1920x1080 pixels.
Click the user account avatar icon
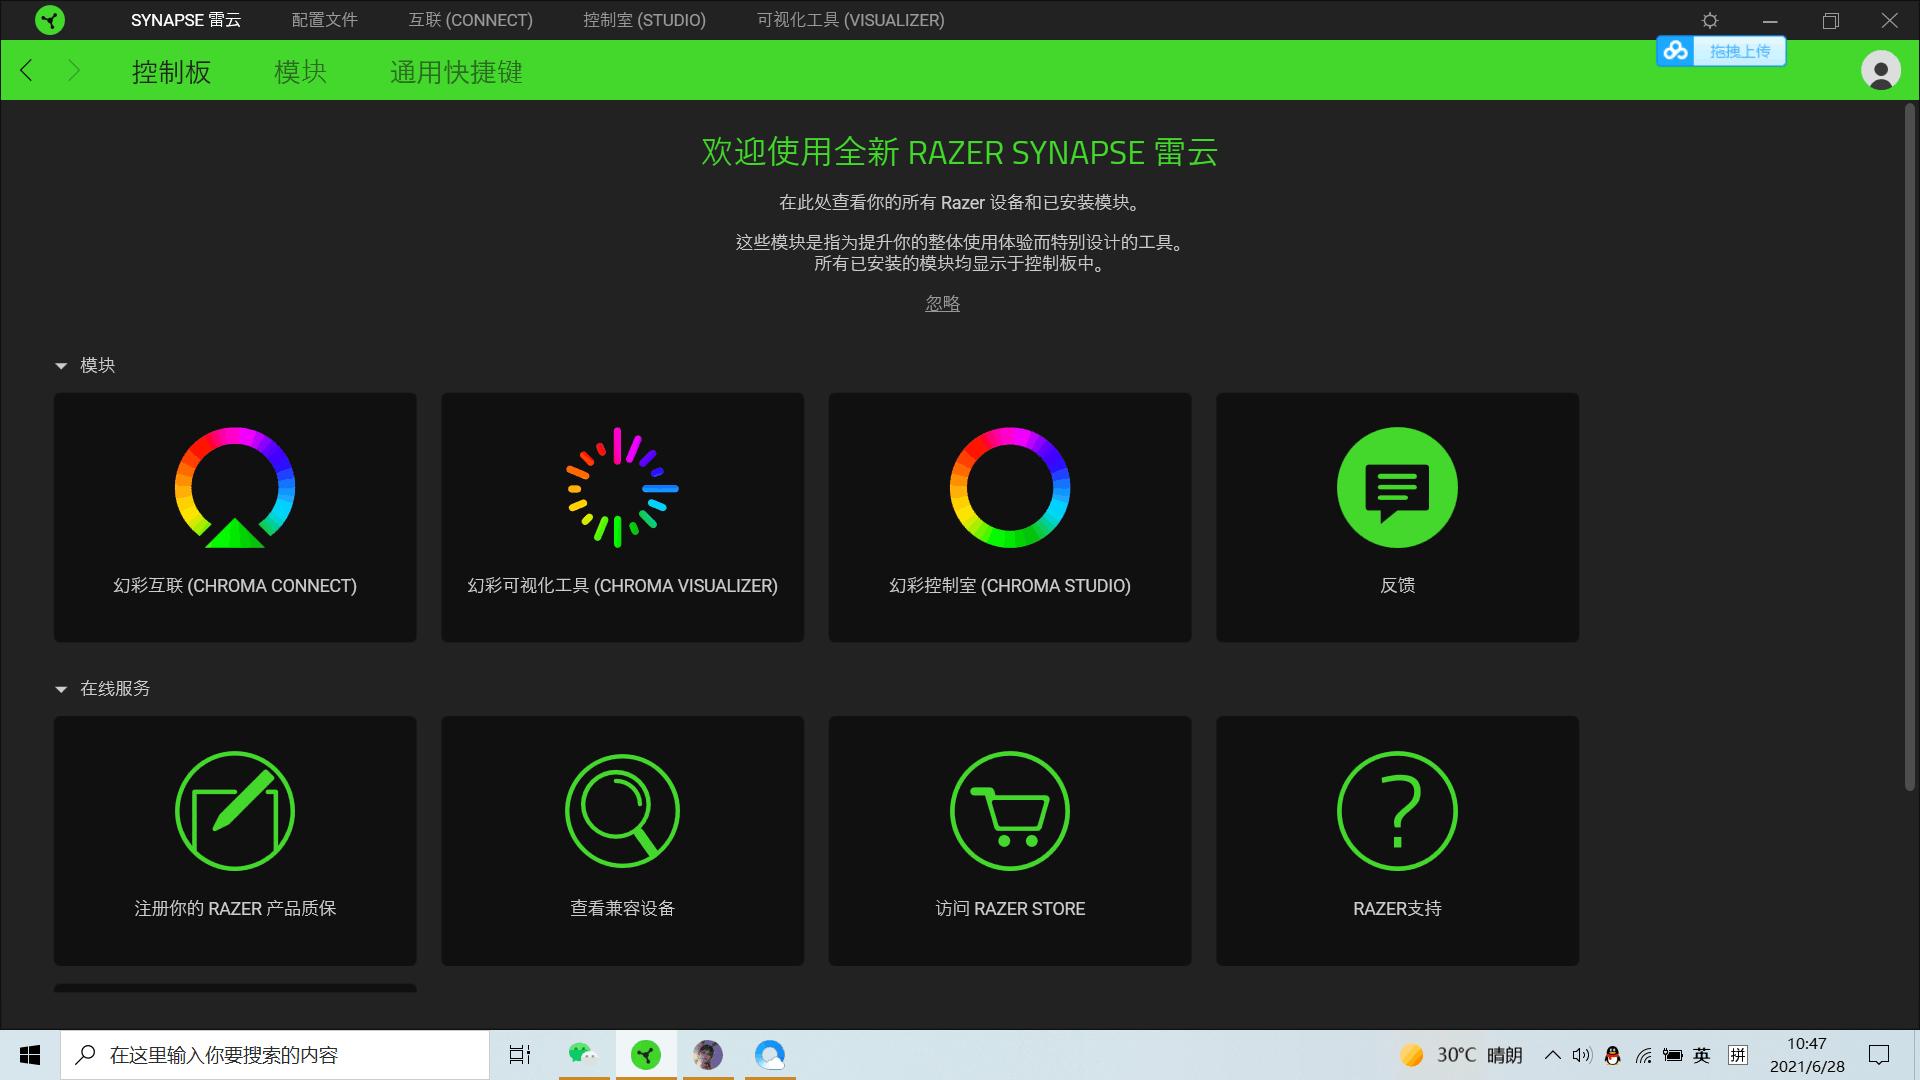tap(1880, 71)
